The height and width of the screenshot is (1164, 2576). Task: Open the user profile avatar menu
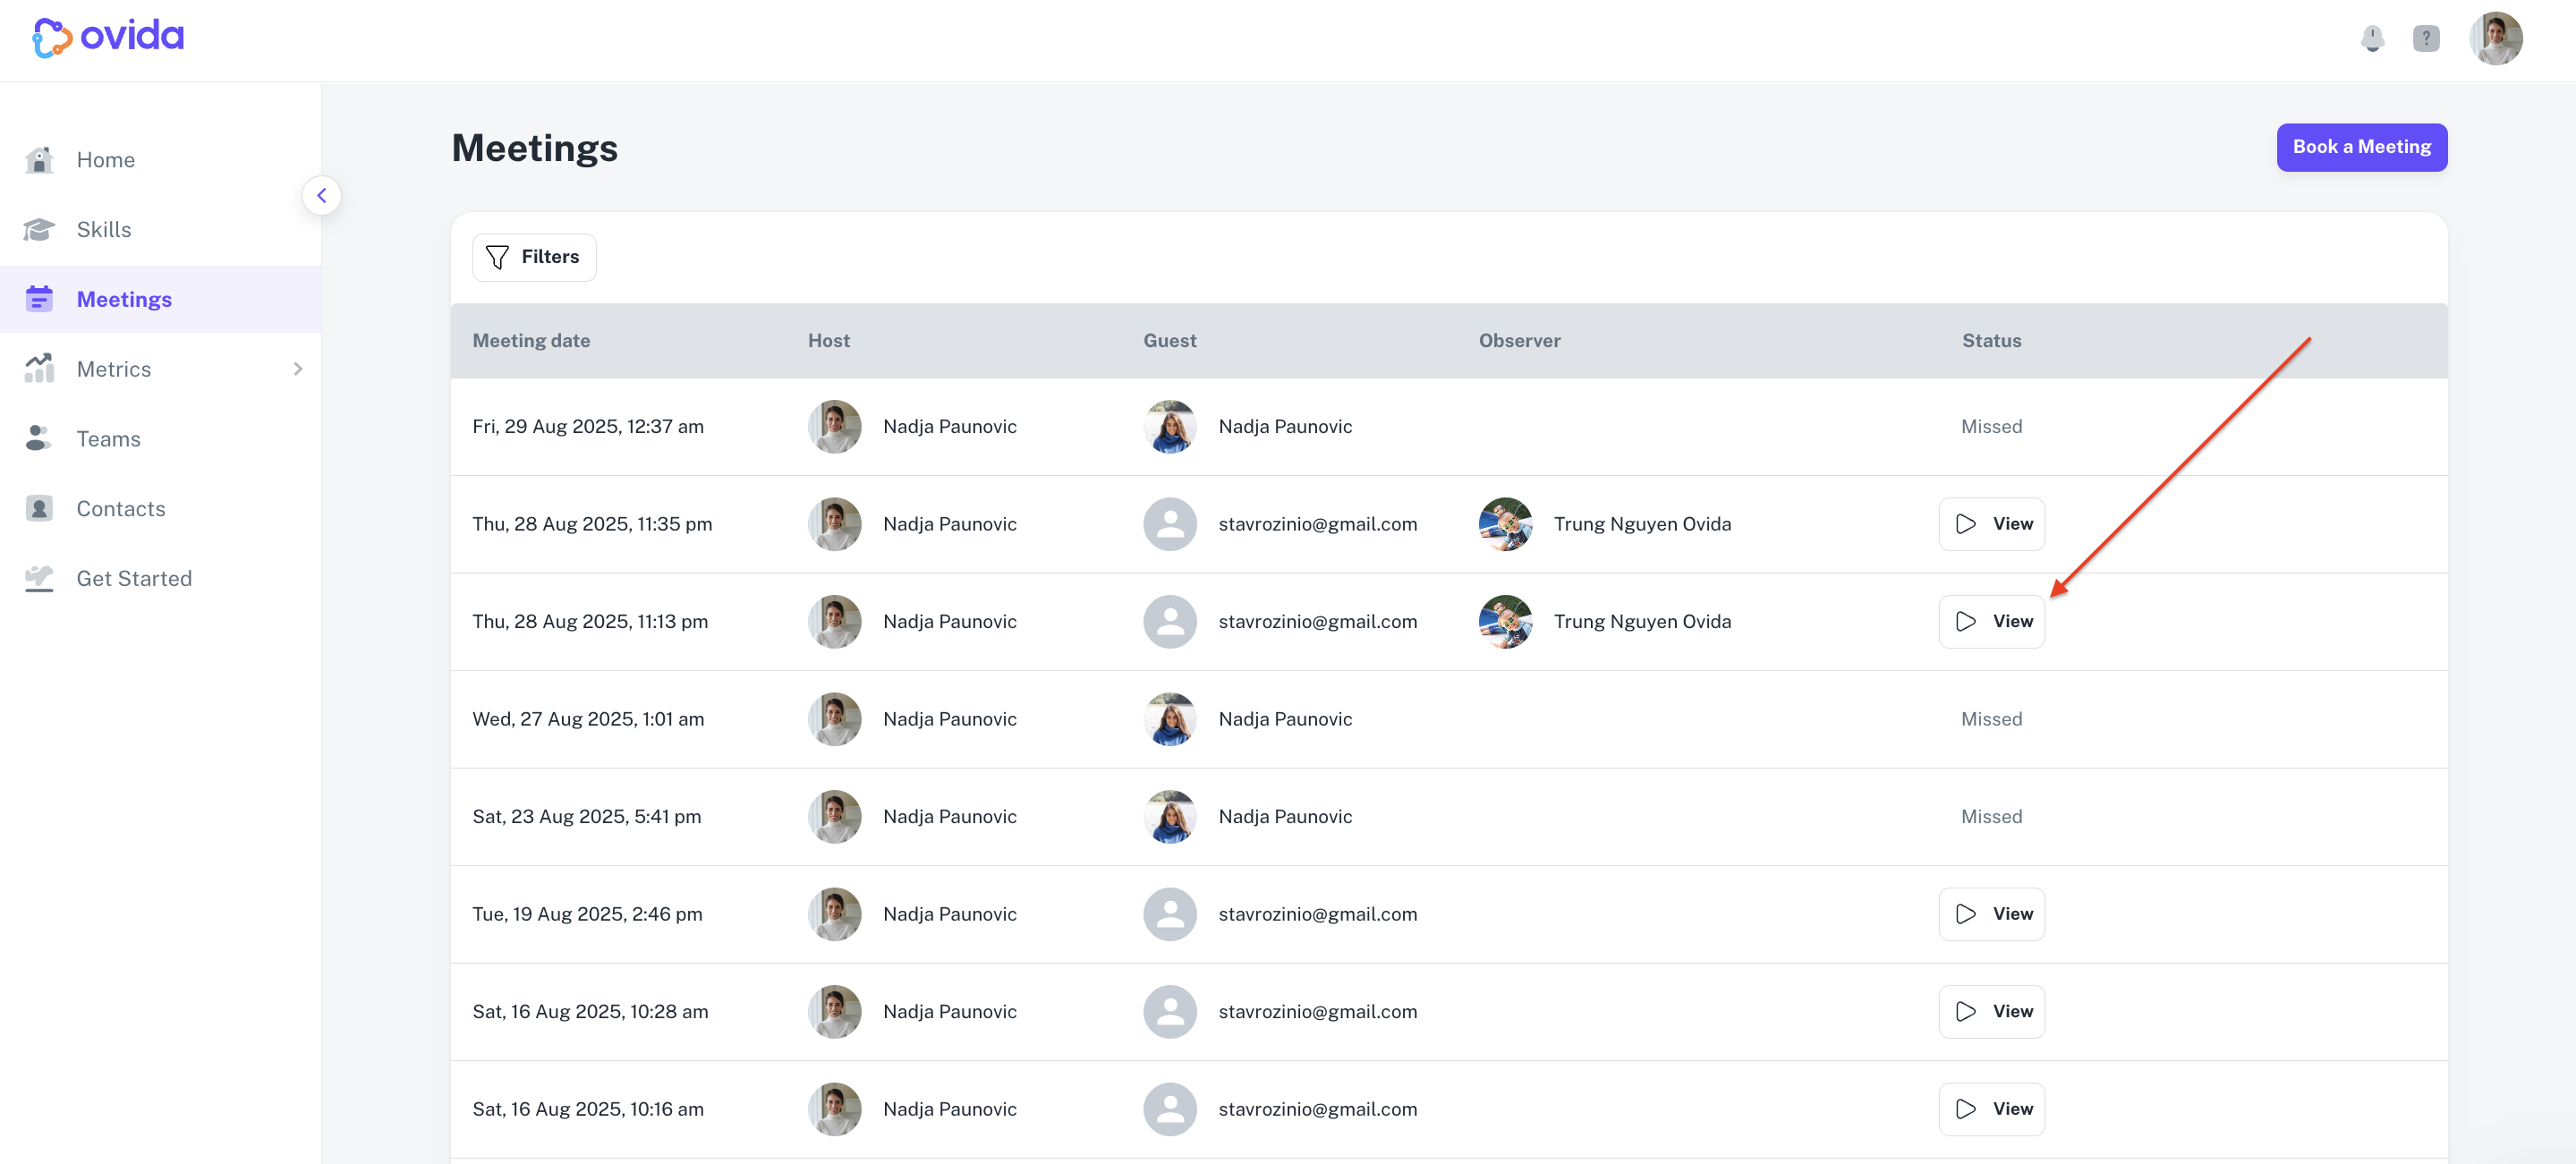point(2496,39)
